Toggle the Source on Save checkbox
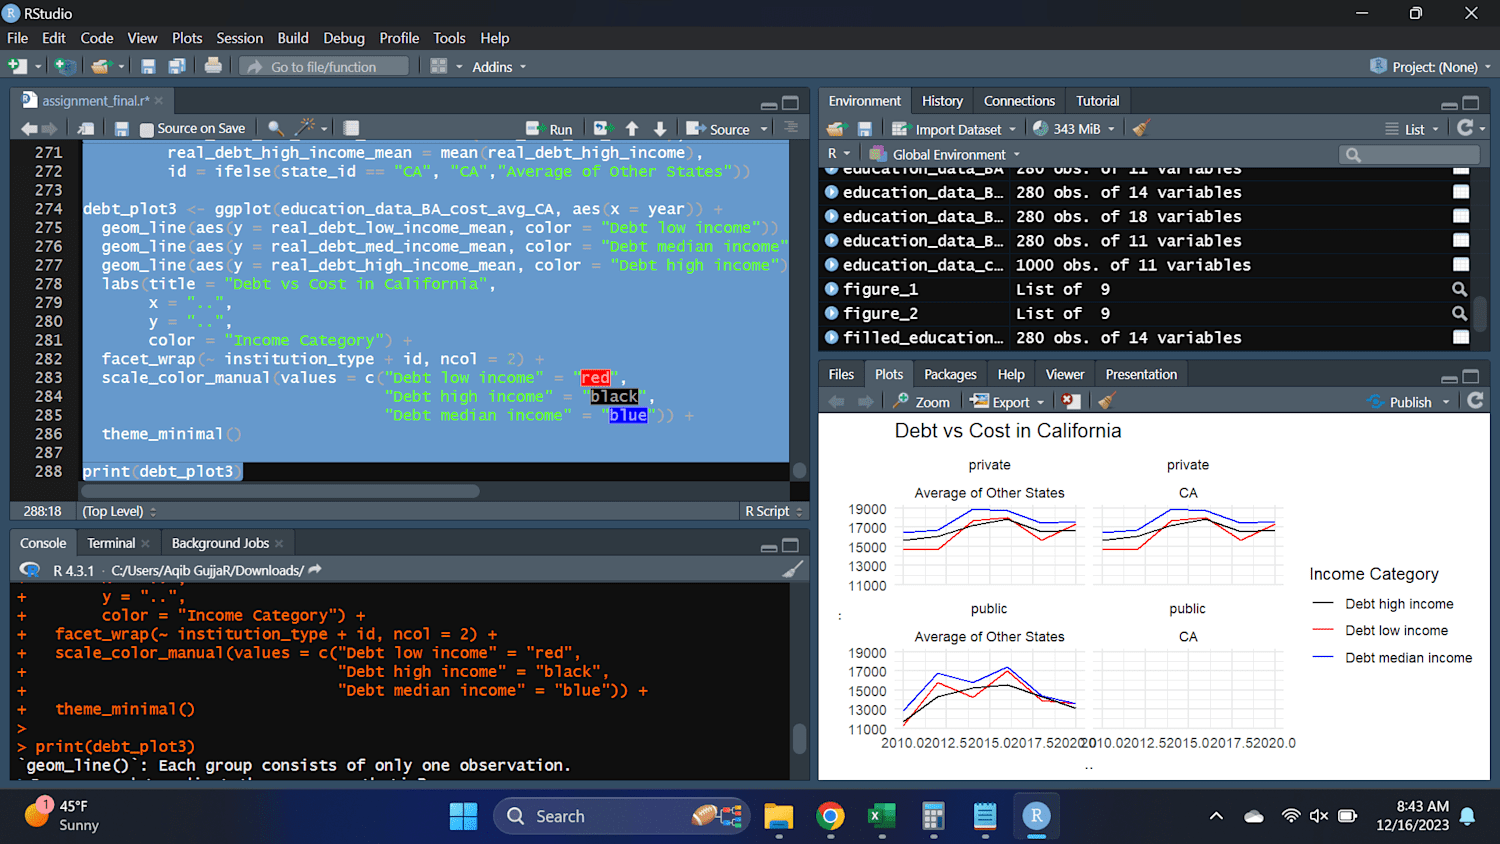The height and width of the screenshot is (844, 1500). click(x=147, y=129)
